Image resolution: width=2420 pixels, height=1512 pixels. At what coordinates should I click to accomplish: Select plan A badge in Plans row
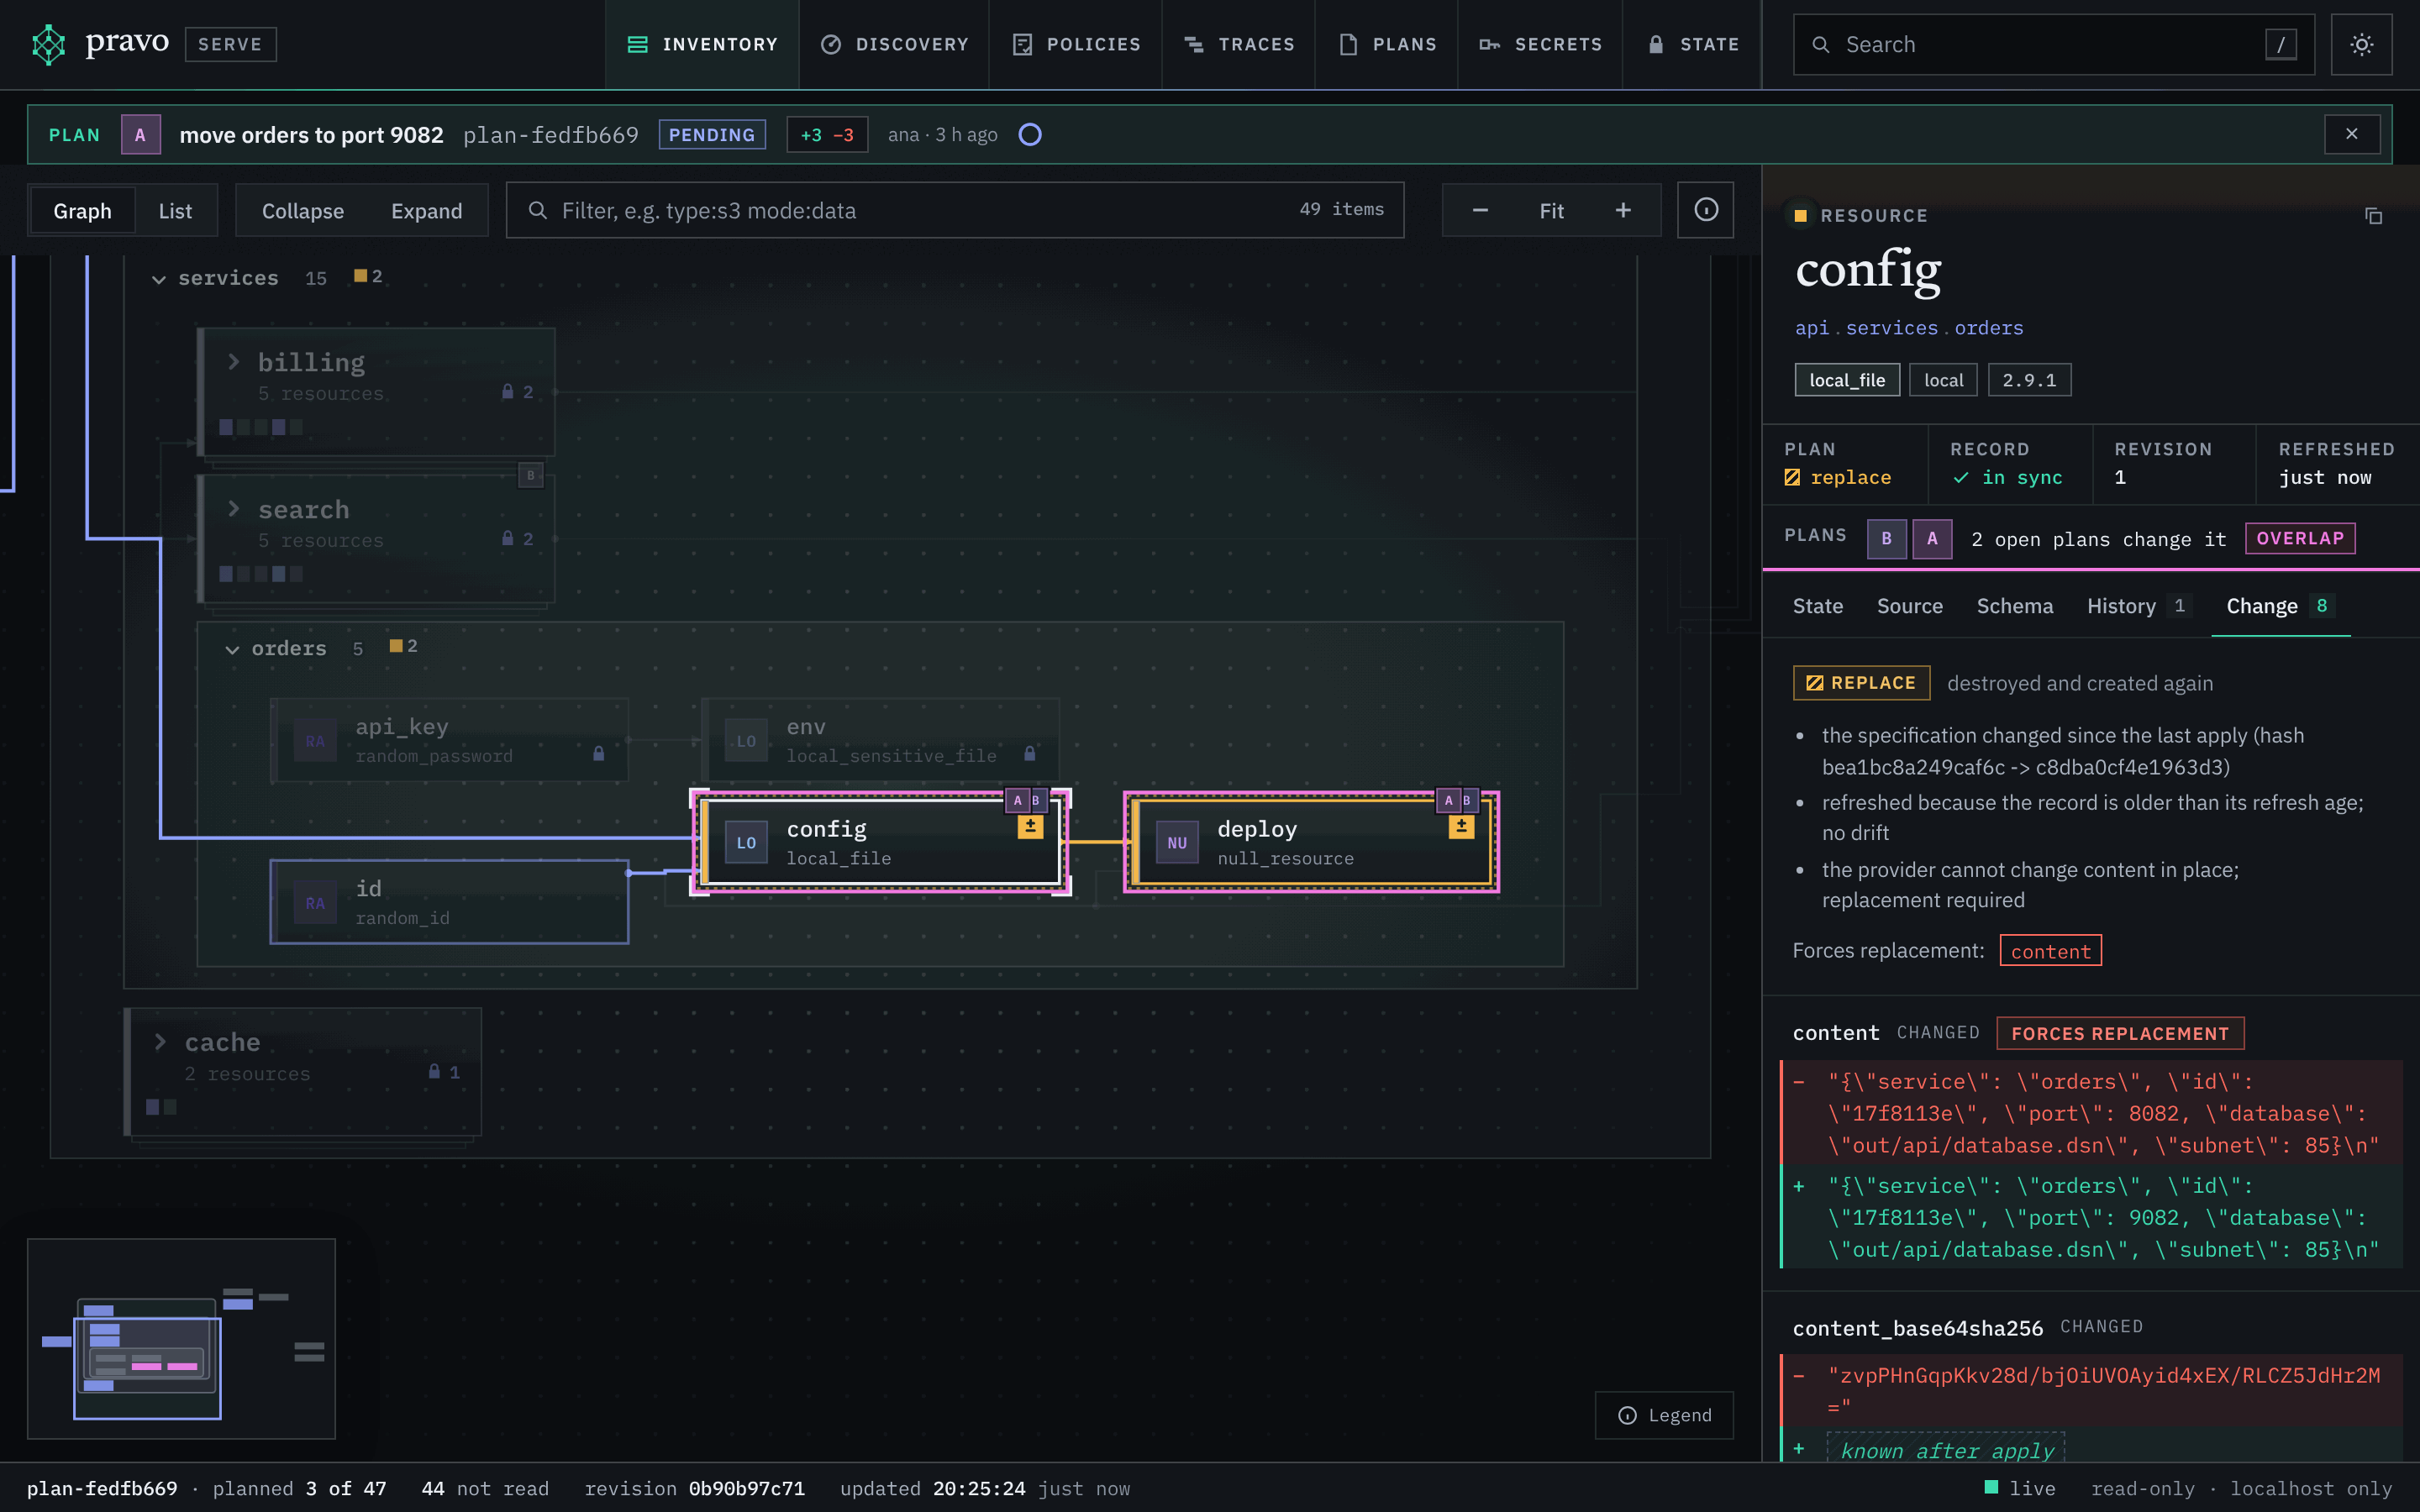click(1932, 538)
